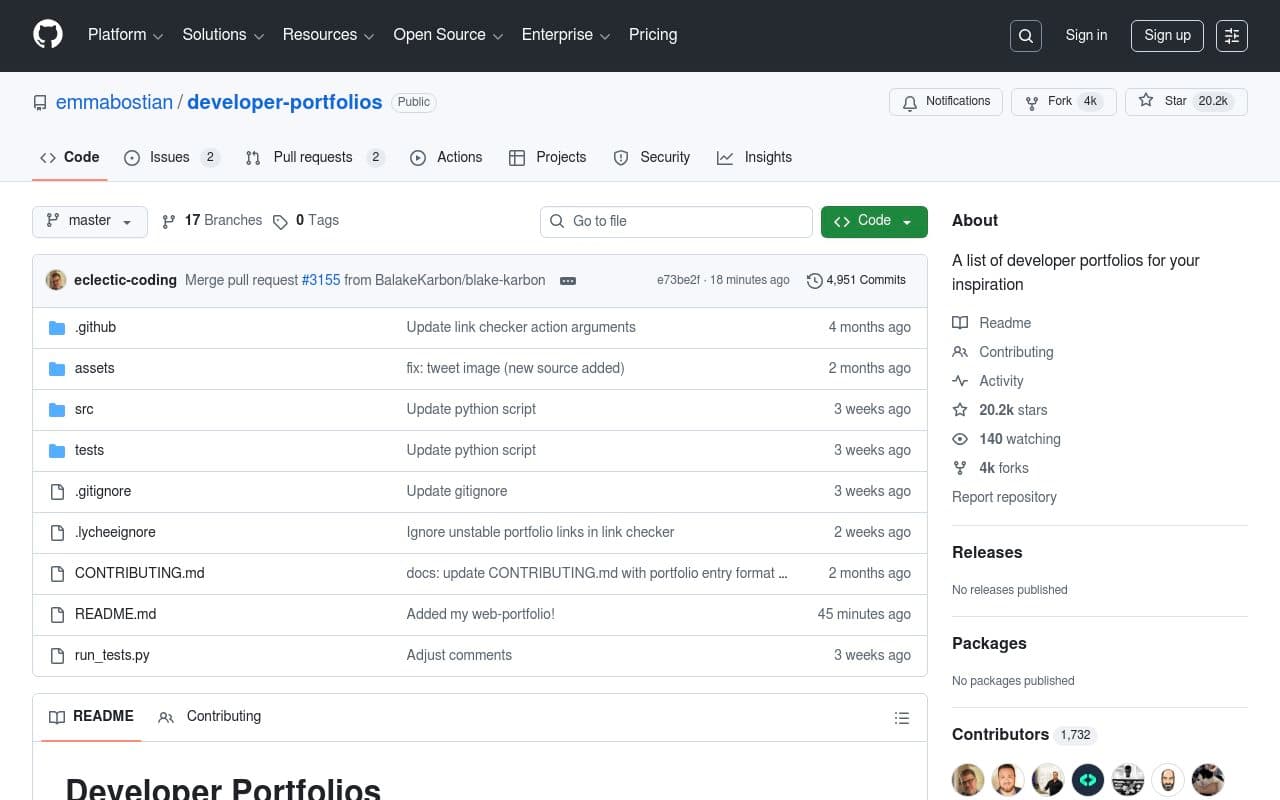Click the eye icon beside 140 watching
This screenshot has width=1280, height=800.
pos(960,439)
